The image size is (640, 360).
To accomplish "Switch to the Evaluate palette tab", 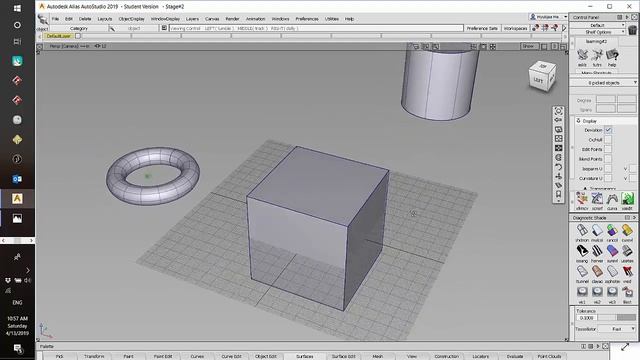I will click(x=515, y=356).
